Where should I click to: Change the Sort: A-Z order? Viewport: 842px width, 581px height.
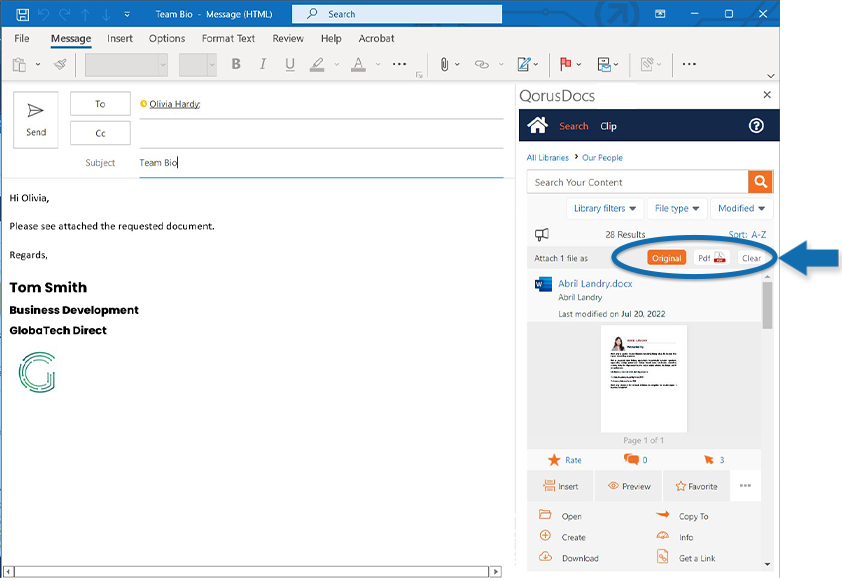coord(747,235)
